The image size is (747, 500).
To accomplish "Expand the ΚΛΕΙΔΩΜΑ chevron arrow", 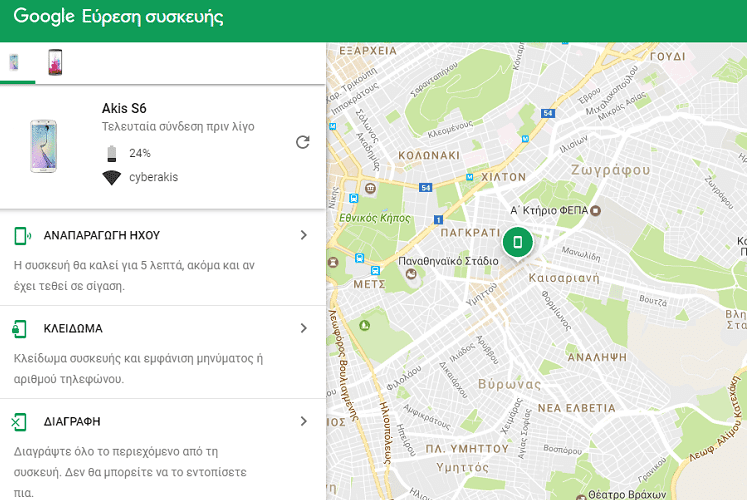I will (x=303, y=328).
